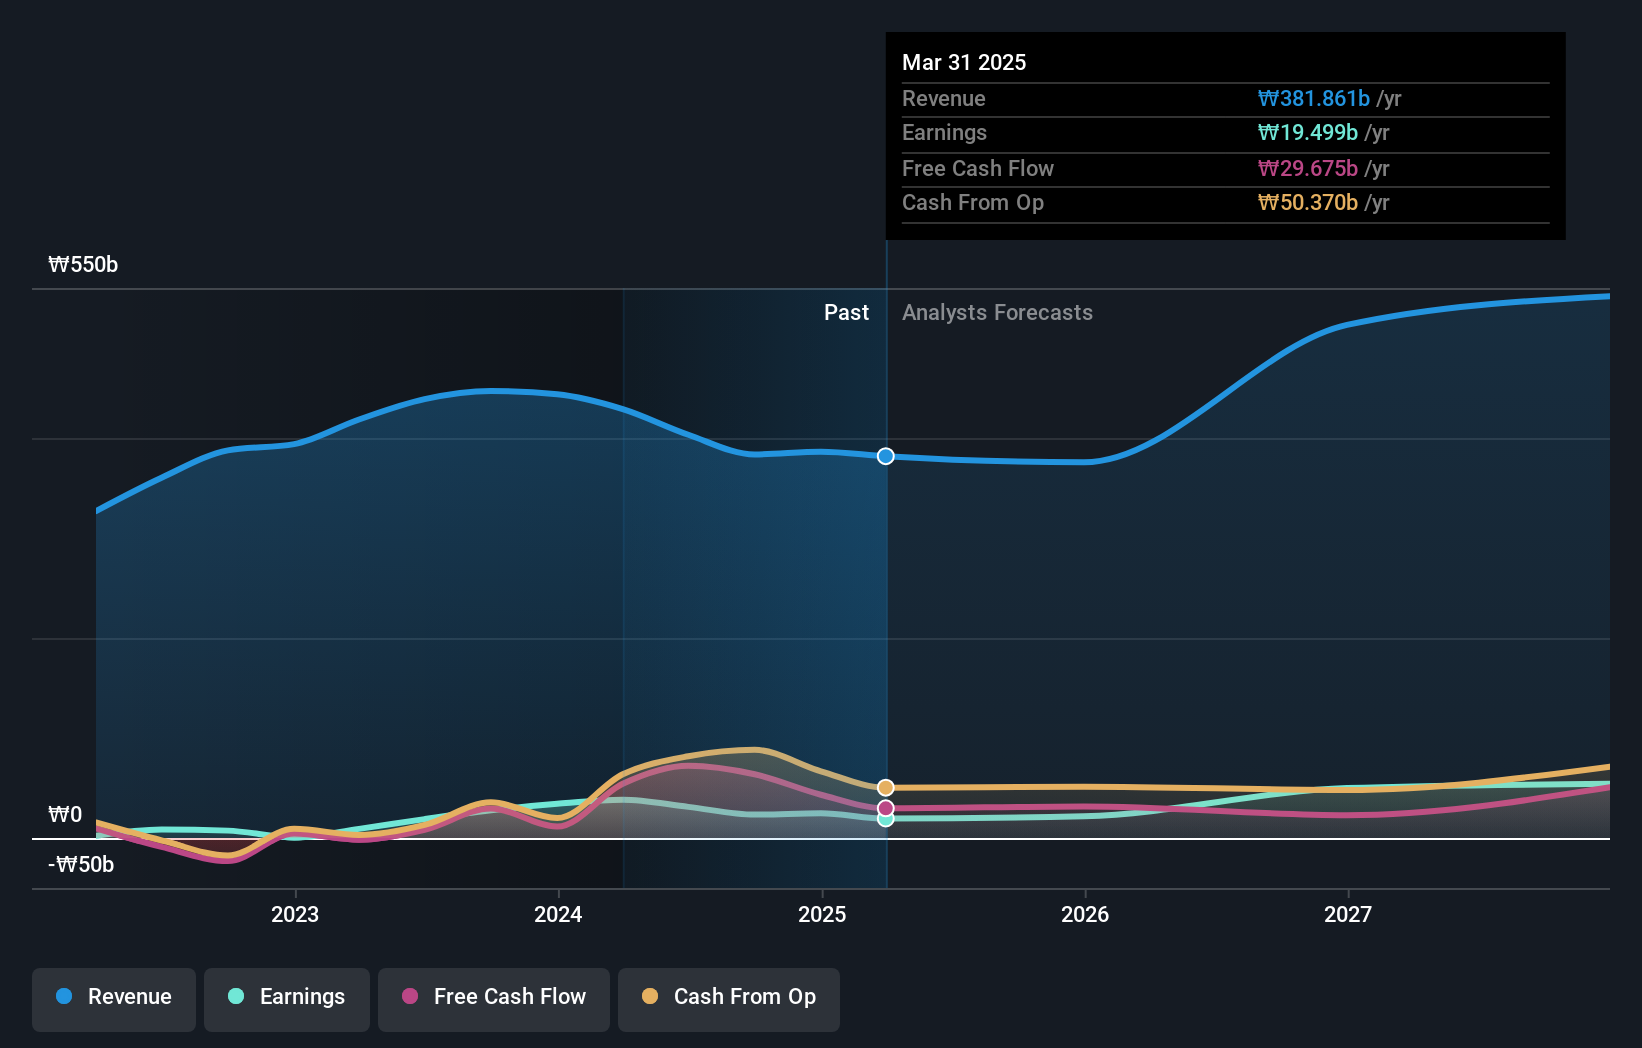Click the ₩381.861b revenue value
The image size is (1642, 1048).
pyautogui.click(x=1314, y=98)
